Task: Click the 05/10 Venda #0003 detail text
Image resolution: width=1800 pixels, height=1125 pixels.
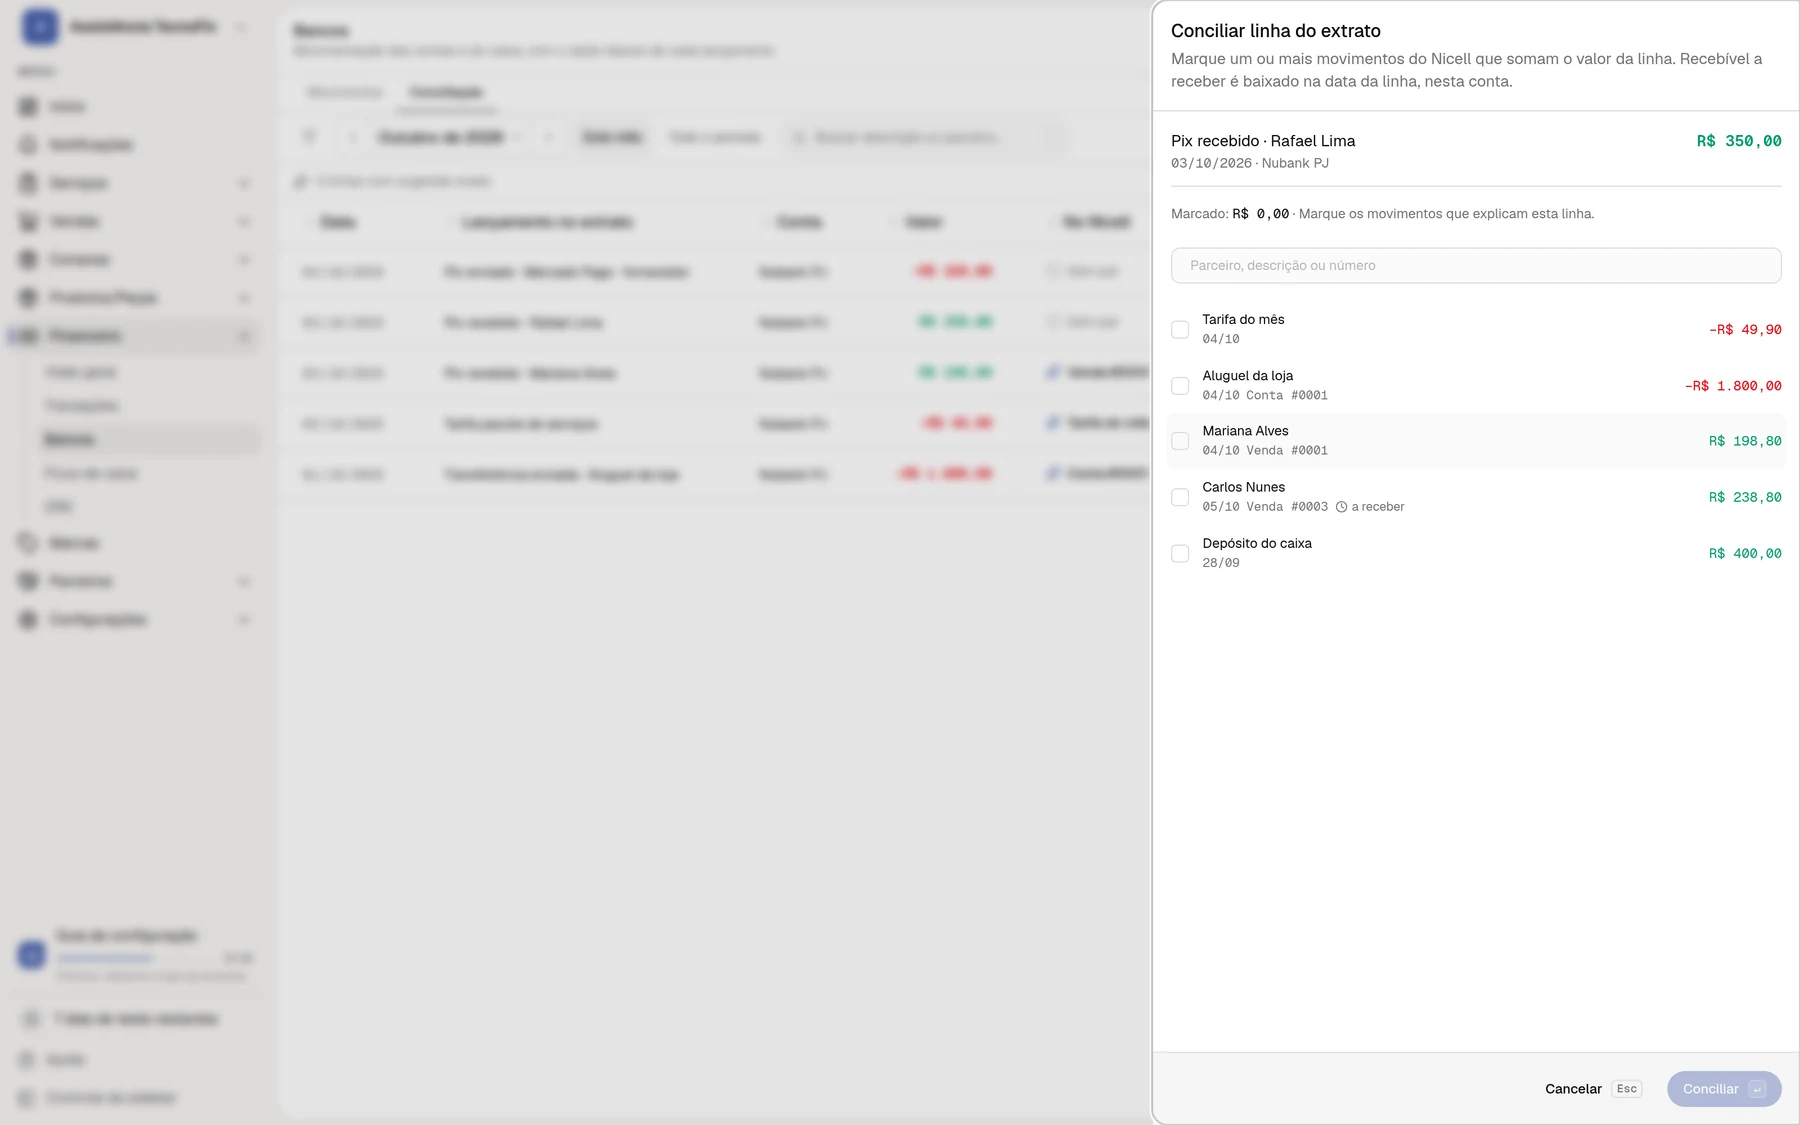Action: [x=1265, y=507]
